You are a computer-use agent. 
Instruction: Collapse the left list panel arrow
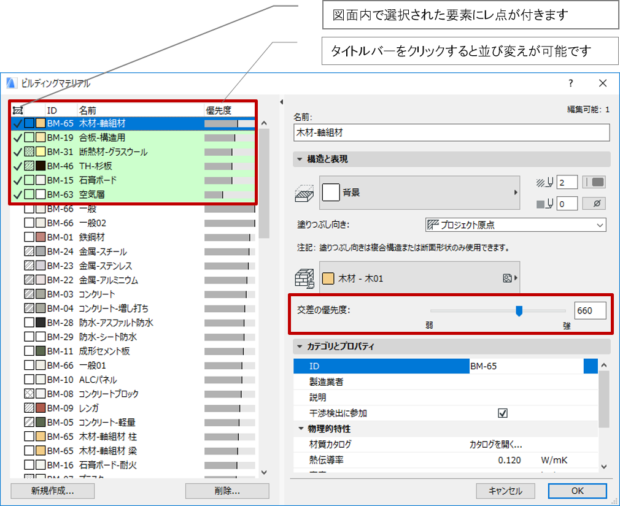click(x=282, y=102)
